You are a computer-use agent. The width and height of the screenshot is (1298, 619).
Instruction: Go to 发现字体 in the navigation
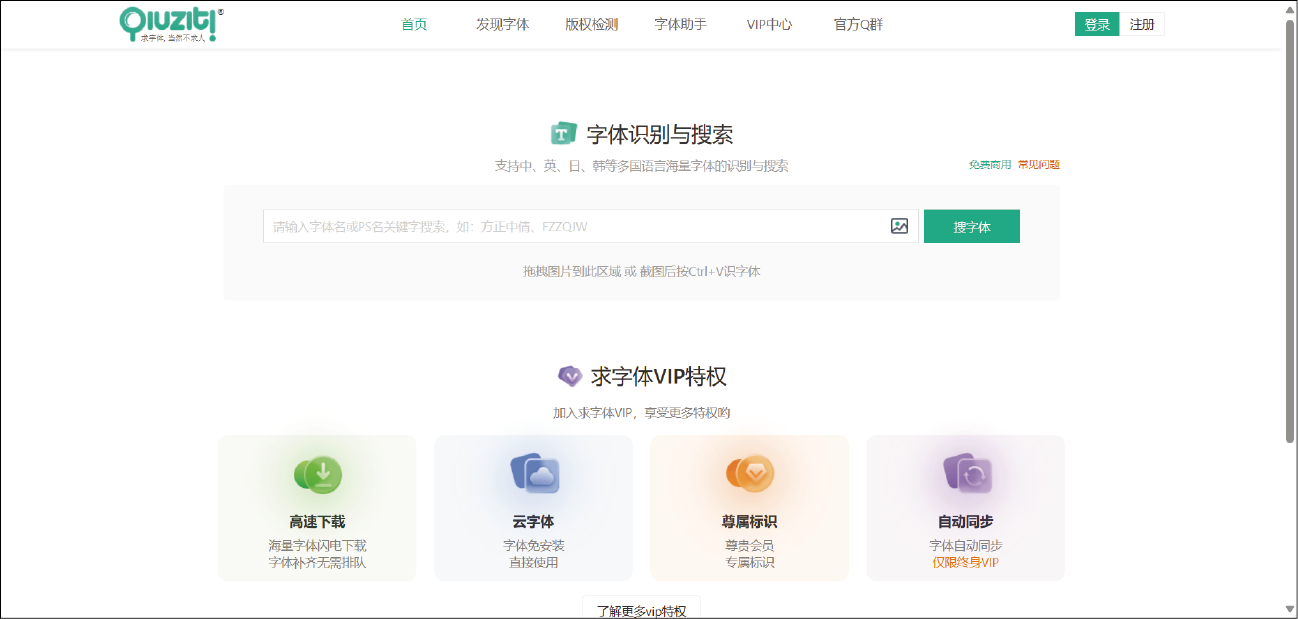coord(502,25)
